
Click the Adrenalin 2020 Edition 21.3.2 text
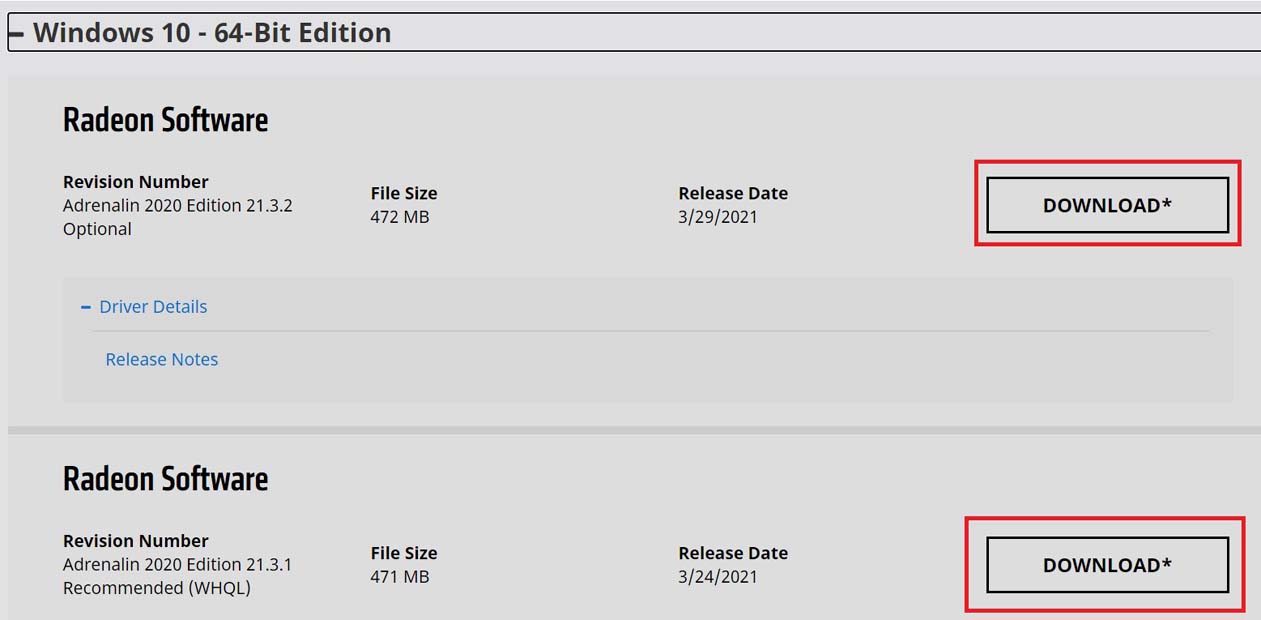[178, 205]
